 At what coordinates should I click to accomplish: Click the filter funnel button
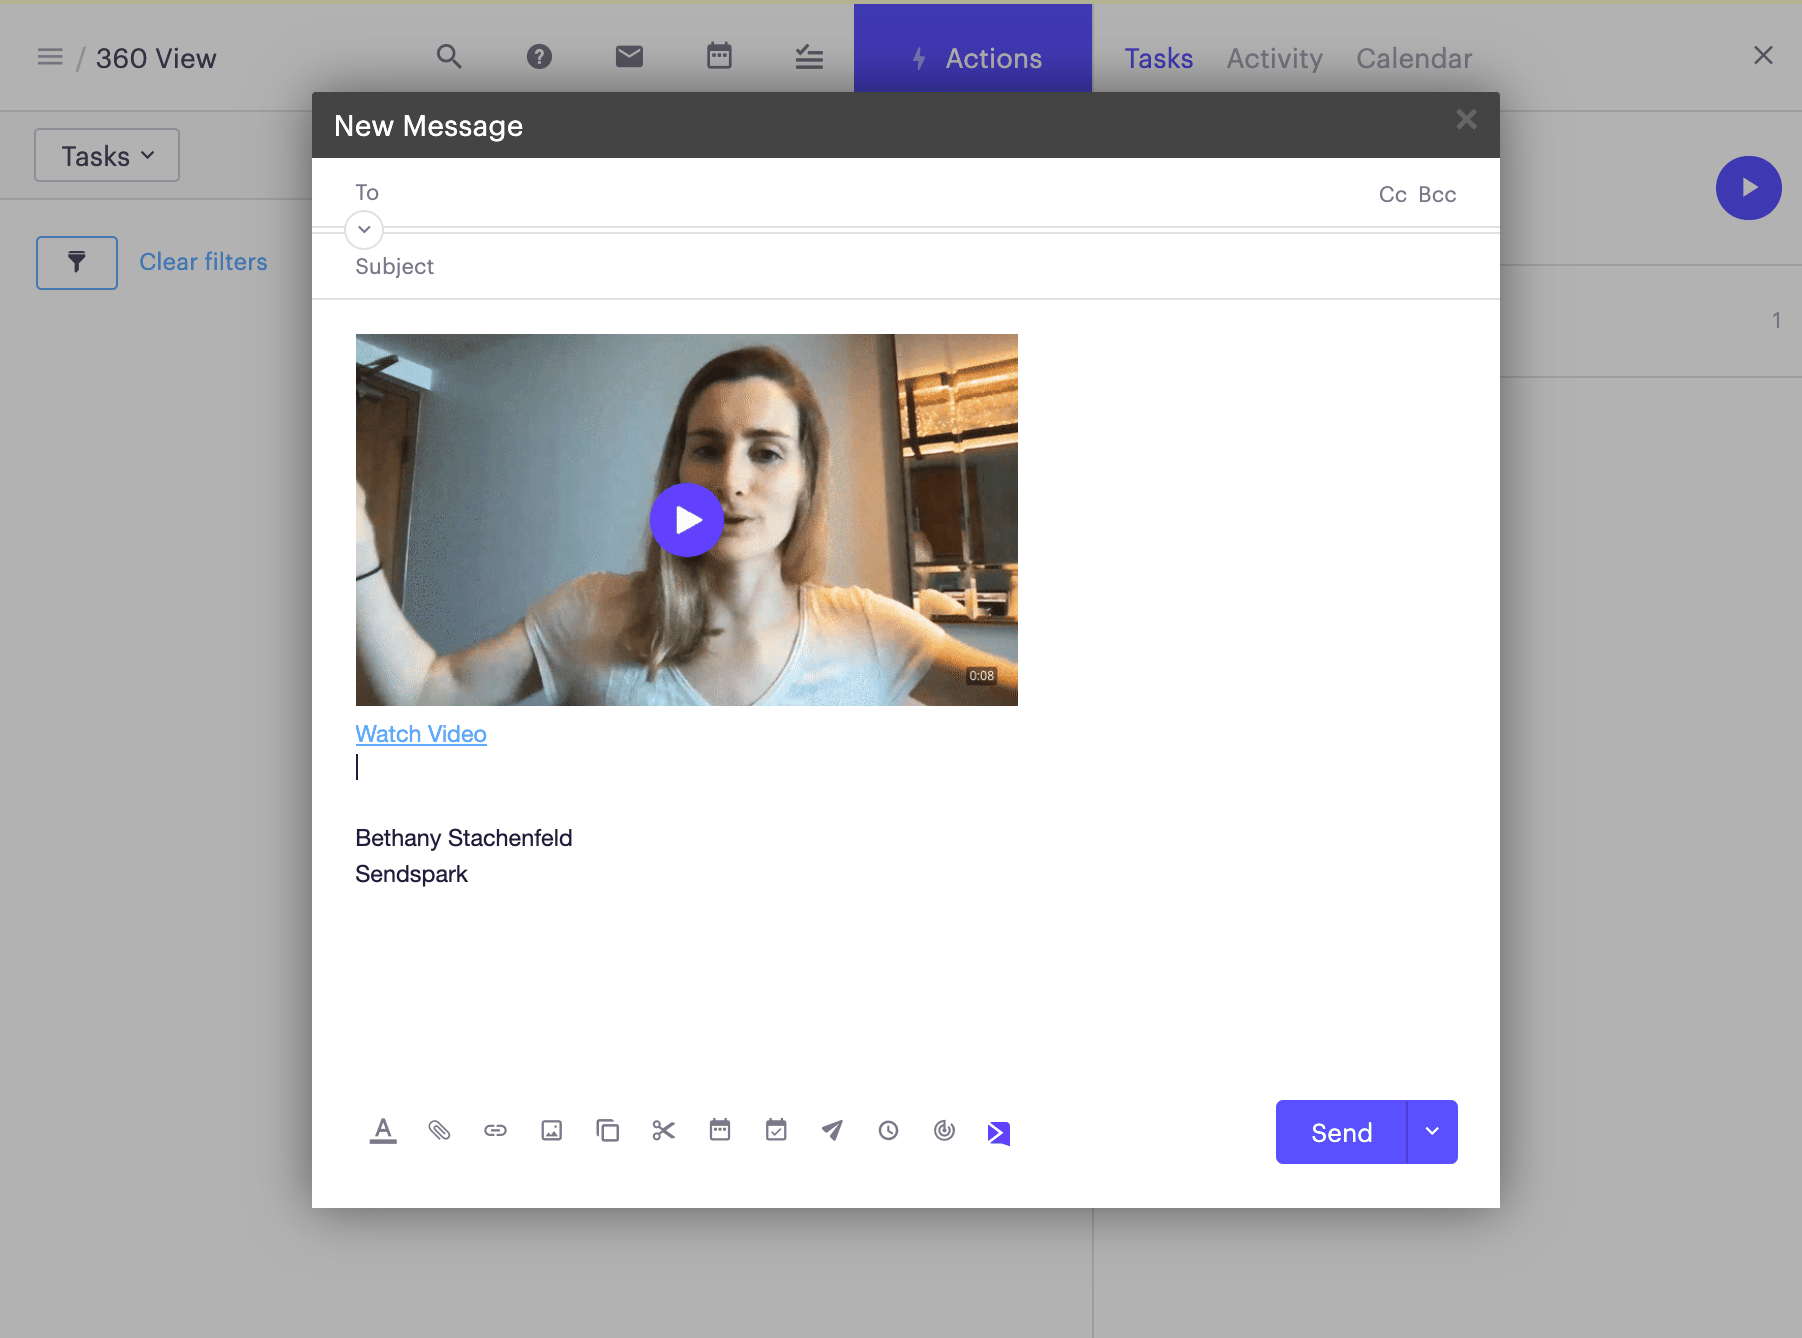77,262
